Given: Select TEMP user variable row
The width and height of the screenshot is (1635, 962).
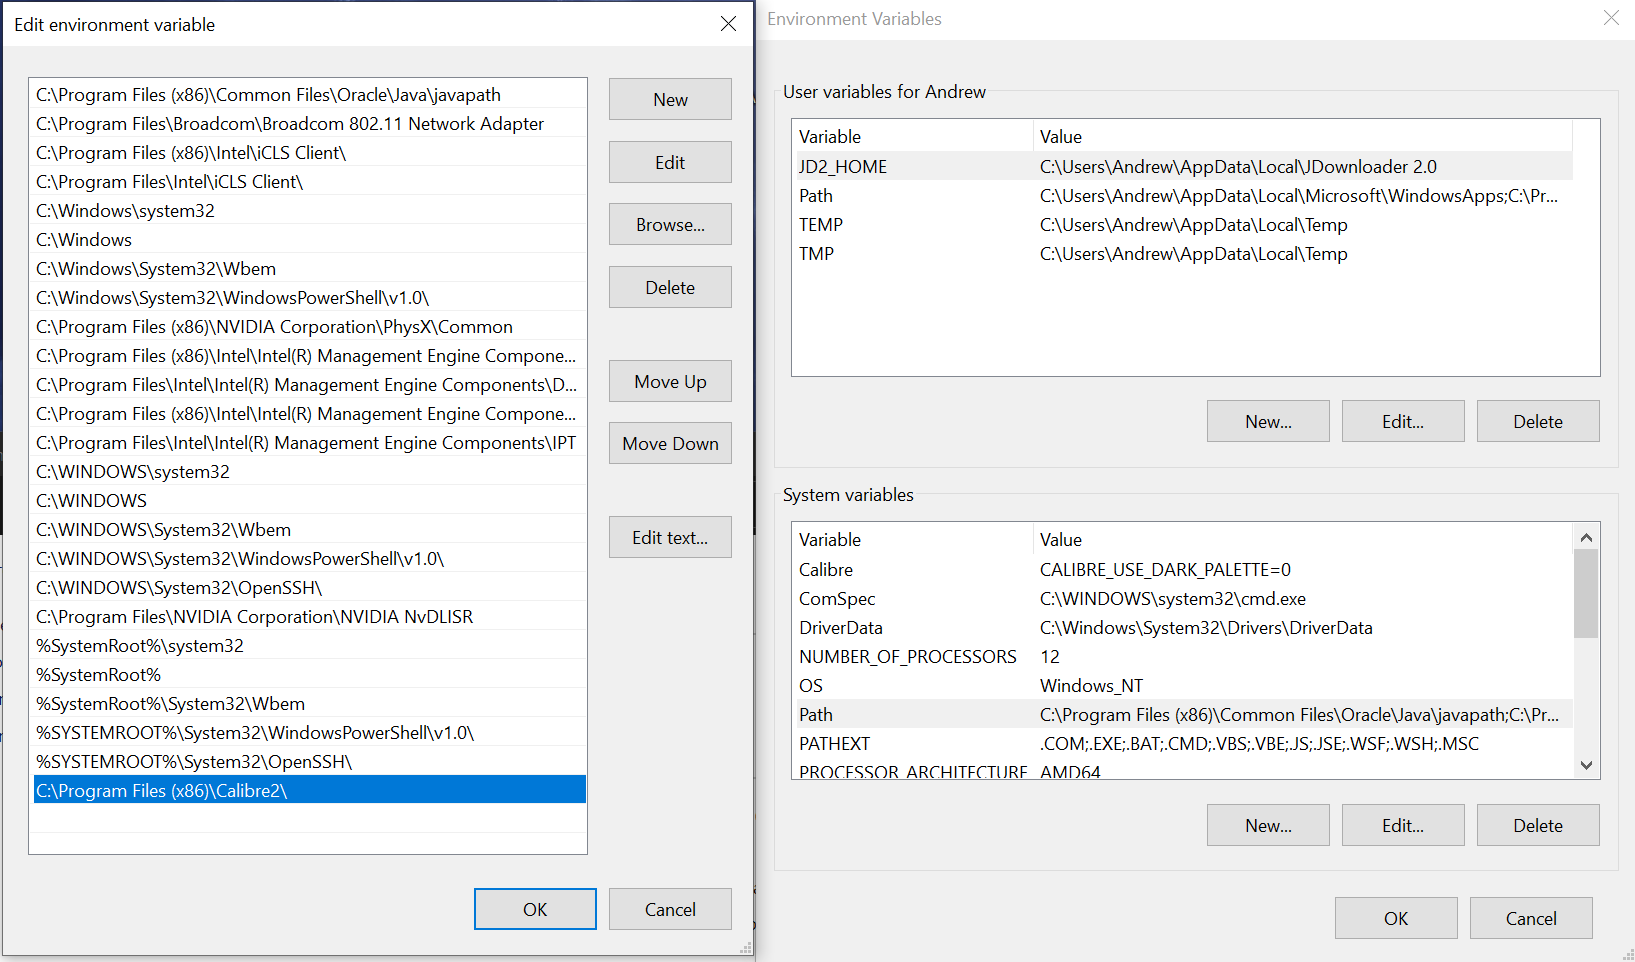Looking at the screenshot, I should pos(1183,224).
